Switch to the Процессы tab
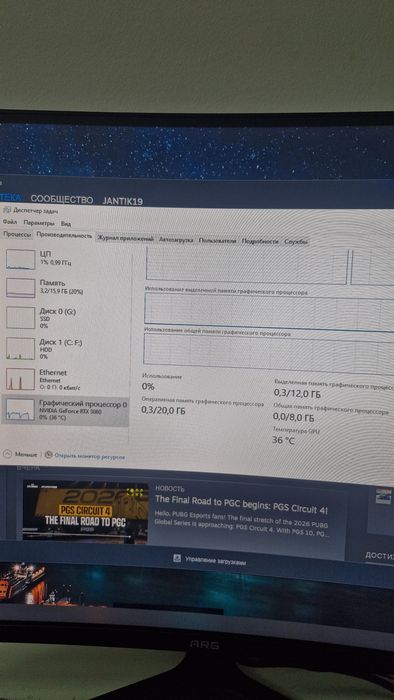 pyautogui.click(x=17, y=234)
